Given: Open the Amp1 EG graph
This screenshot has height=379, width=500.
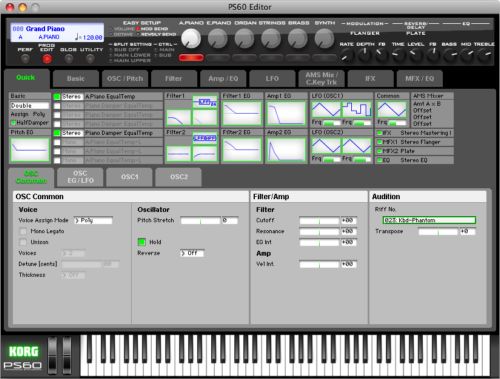Looking at the screenshot, I should point(286,113).
